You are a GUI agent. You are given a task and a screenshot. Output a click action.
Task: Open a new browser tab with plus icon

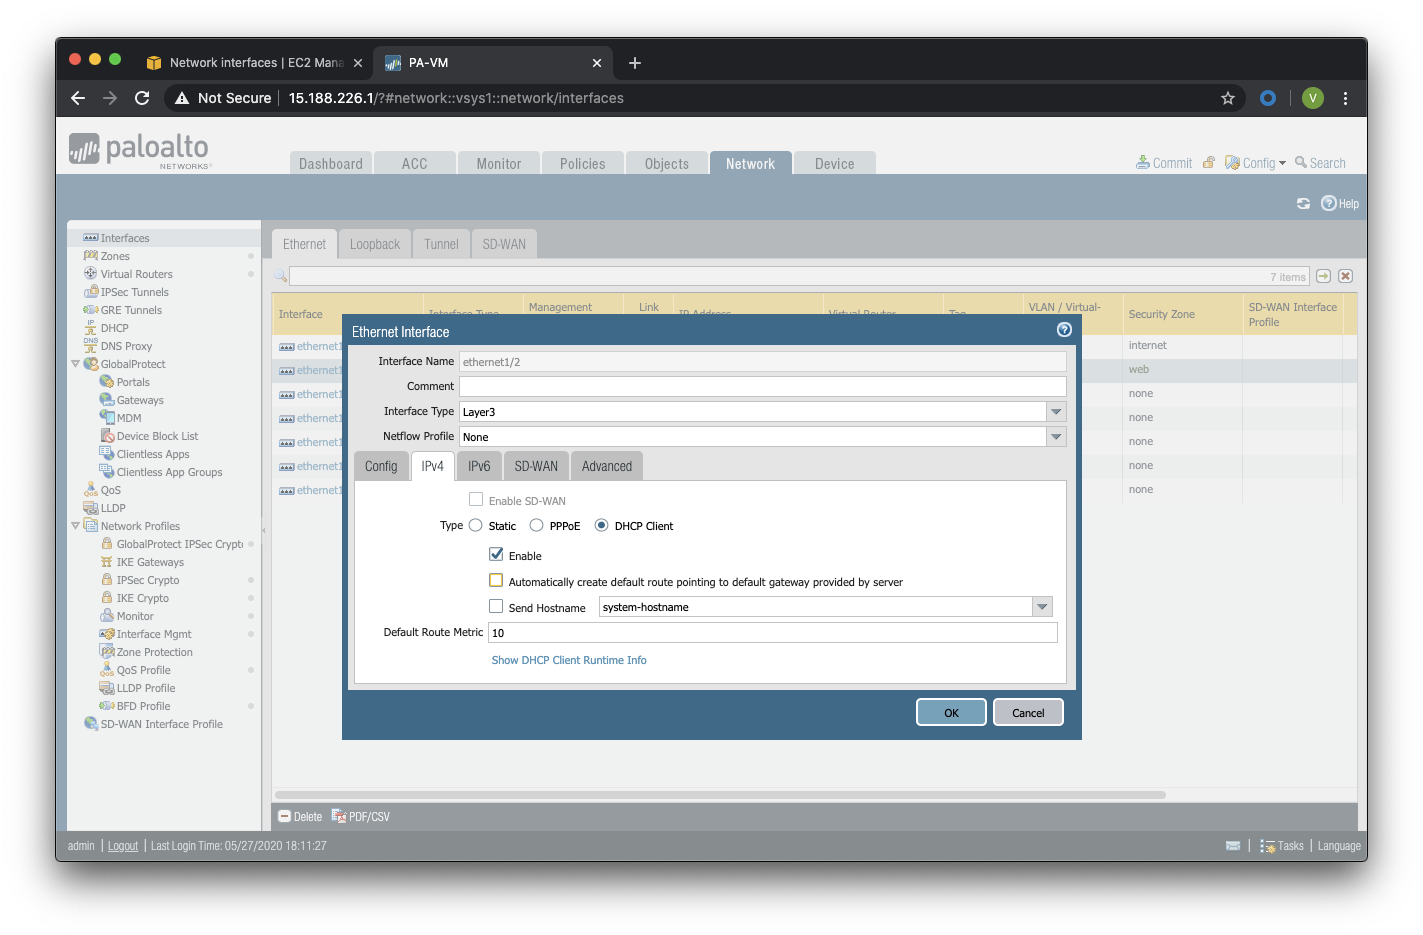(x=634, y=63)
